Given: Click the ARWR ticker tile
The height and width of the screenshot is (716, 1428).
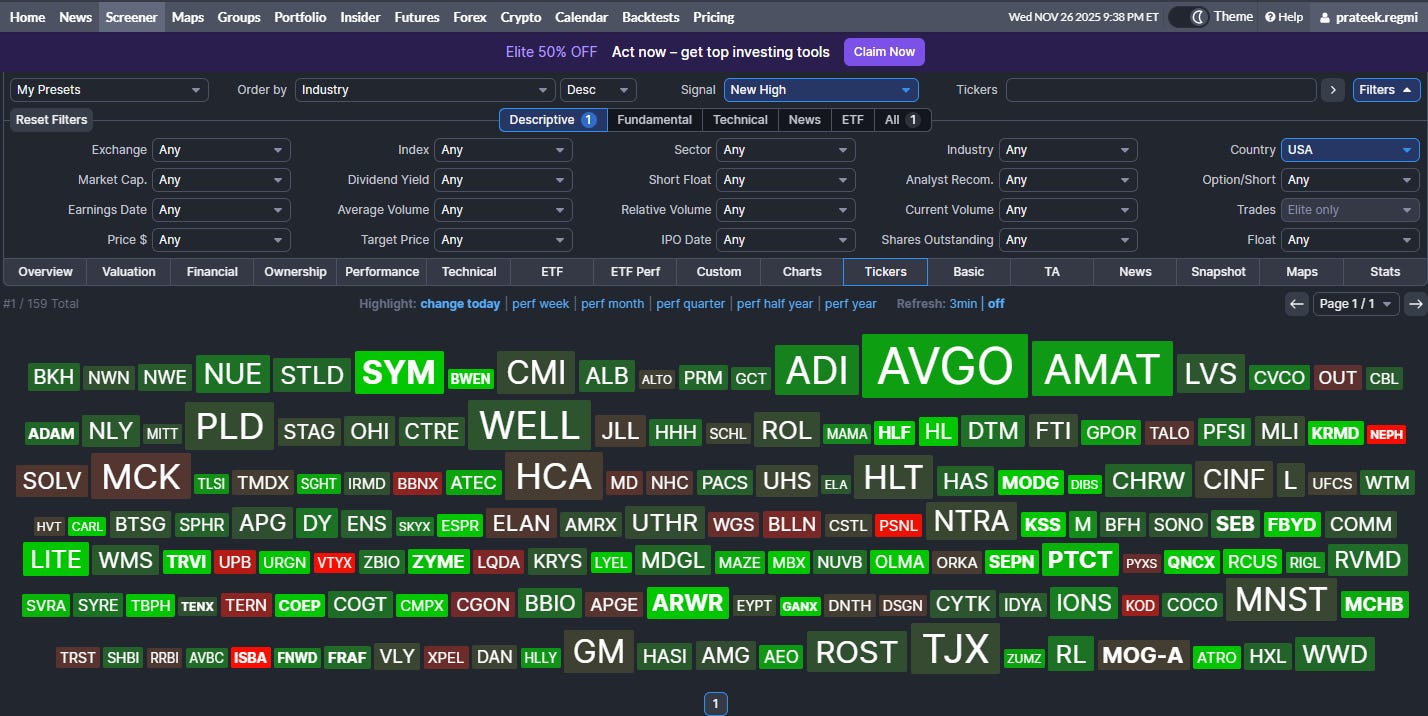Looking at the screenshot, I should [x=687, y=603].
